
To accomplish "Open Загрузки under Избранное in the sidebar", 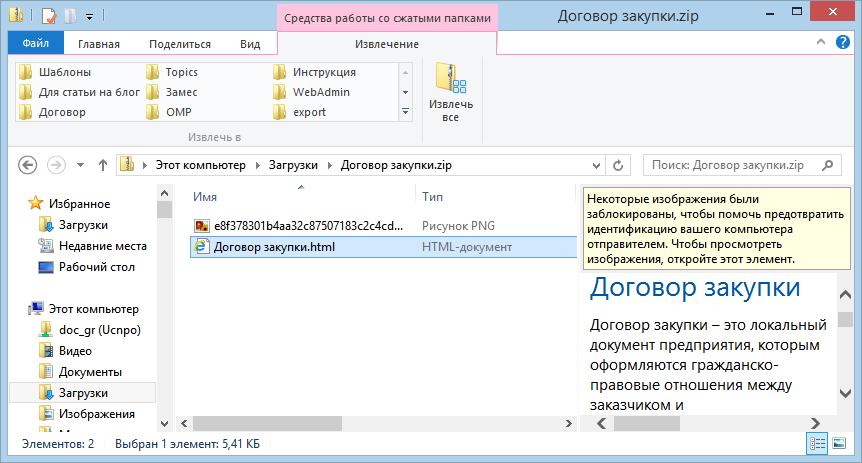I will tap(83, 225).
